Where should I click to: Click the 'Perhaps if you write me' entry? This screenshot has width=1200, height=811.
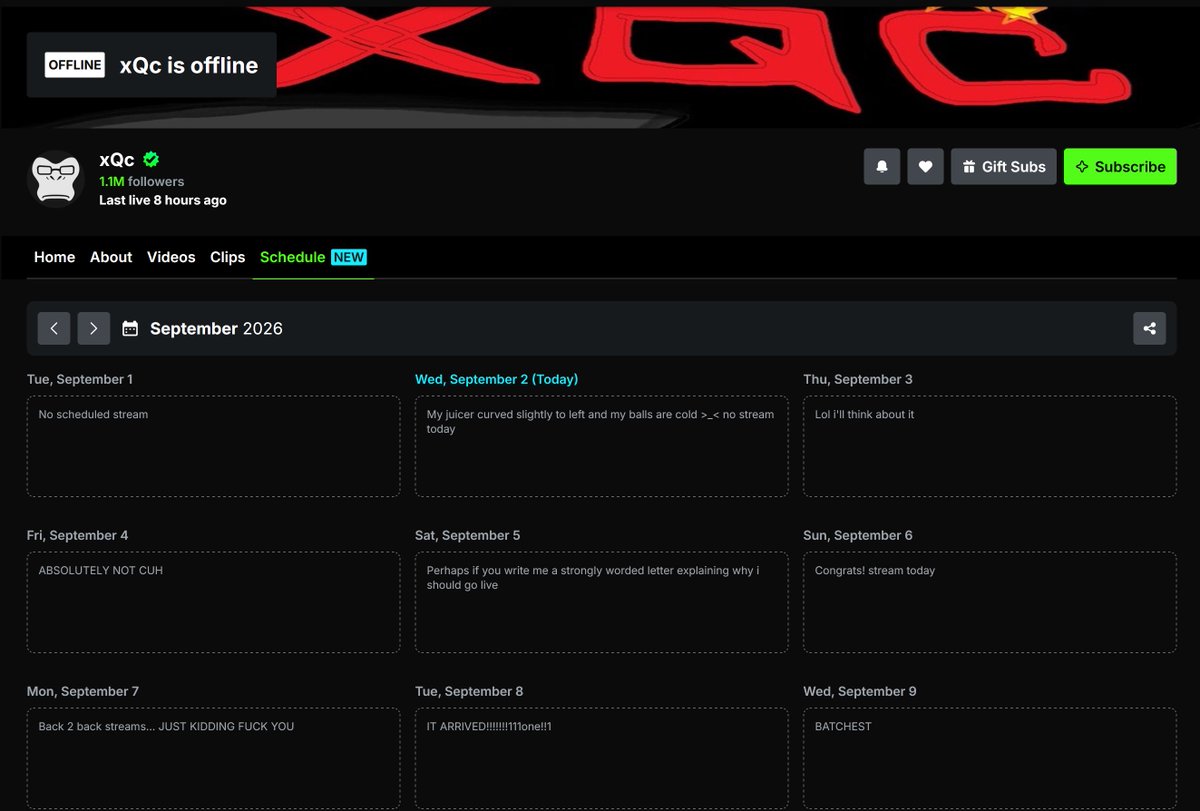601,602
